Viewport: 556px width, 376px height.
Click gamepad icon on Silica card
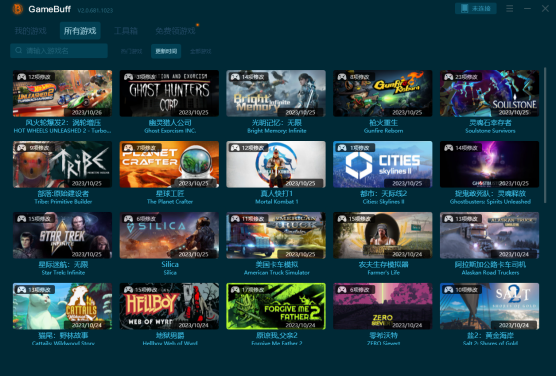pos(128,219)
